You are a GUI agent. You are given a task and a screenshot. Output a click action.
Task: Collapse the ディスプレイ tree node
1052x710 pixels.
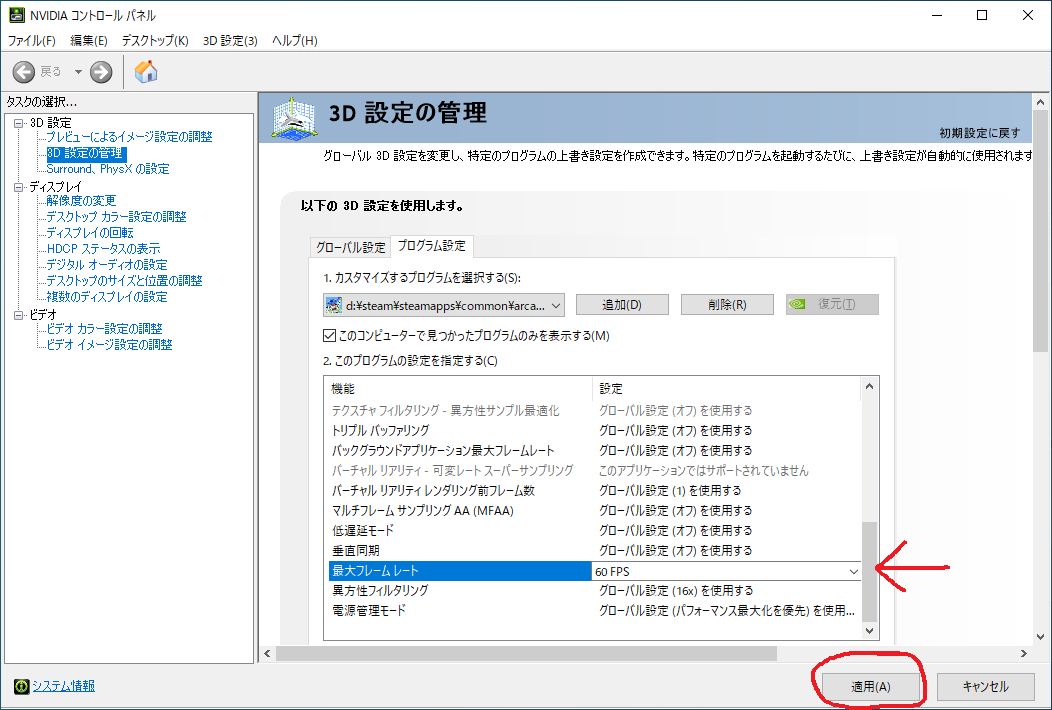tap(19, 187)
